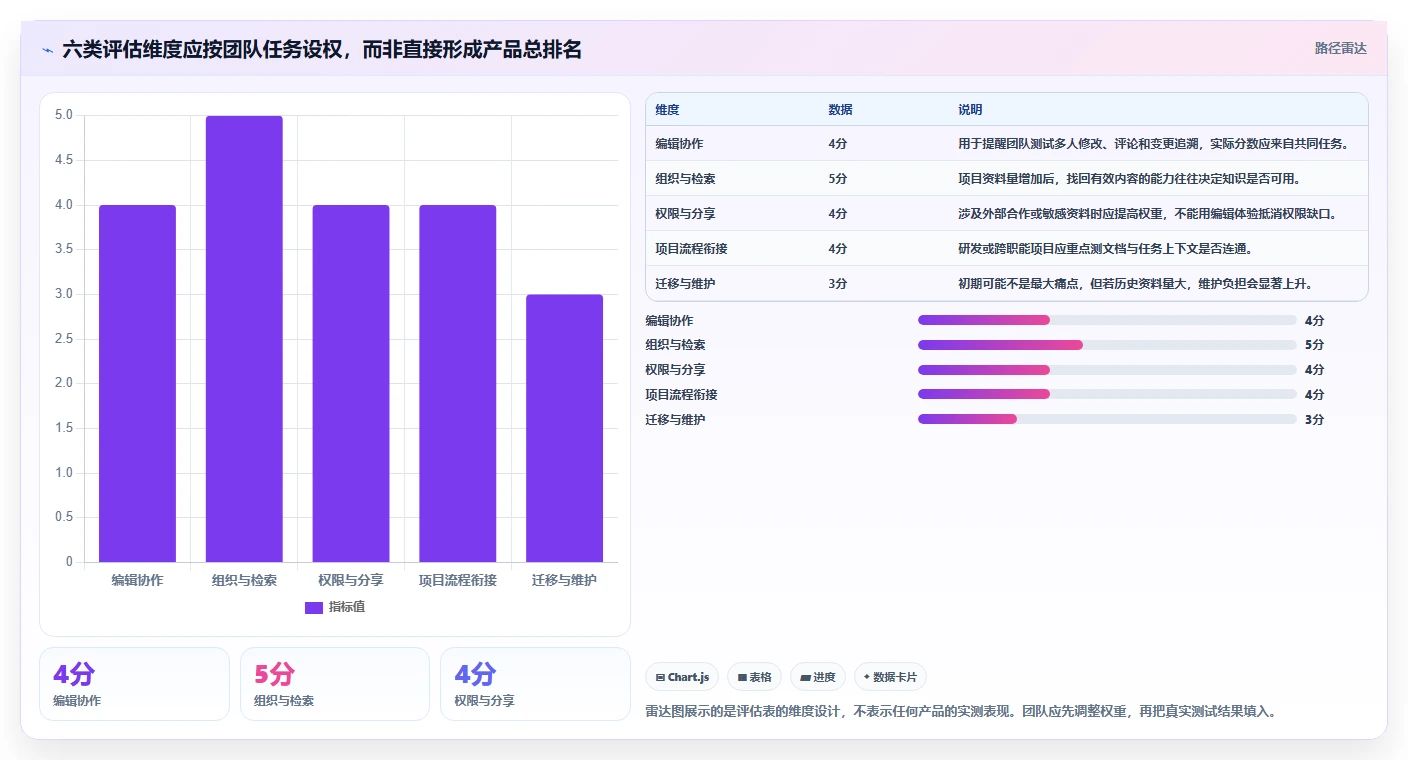Click the 路径雷达 label in header
Viewport: 1408px width, 760px height.
tap(1340, 48)
